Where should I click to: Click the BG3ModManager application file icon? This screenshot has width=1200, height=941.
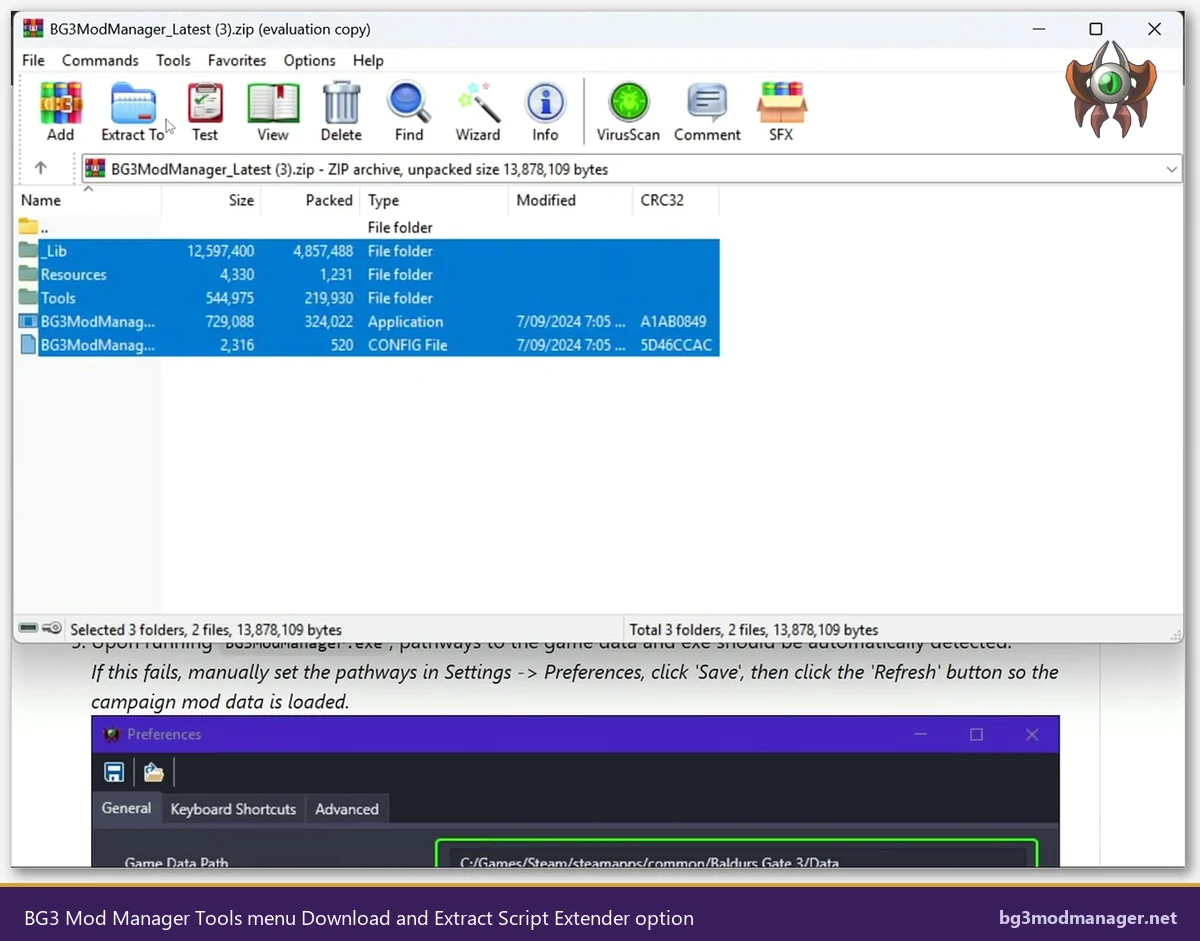coord(28,322)
